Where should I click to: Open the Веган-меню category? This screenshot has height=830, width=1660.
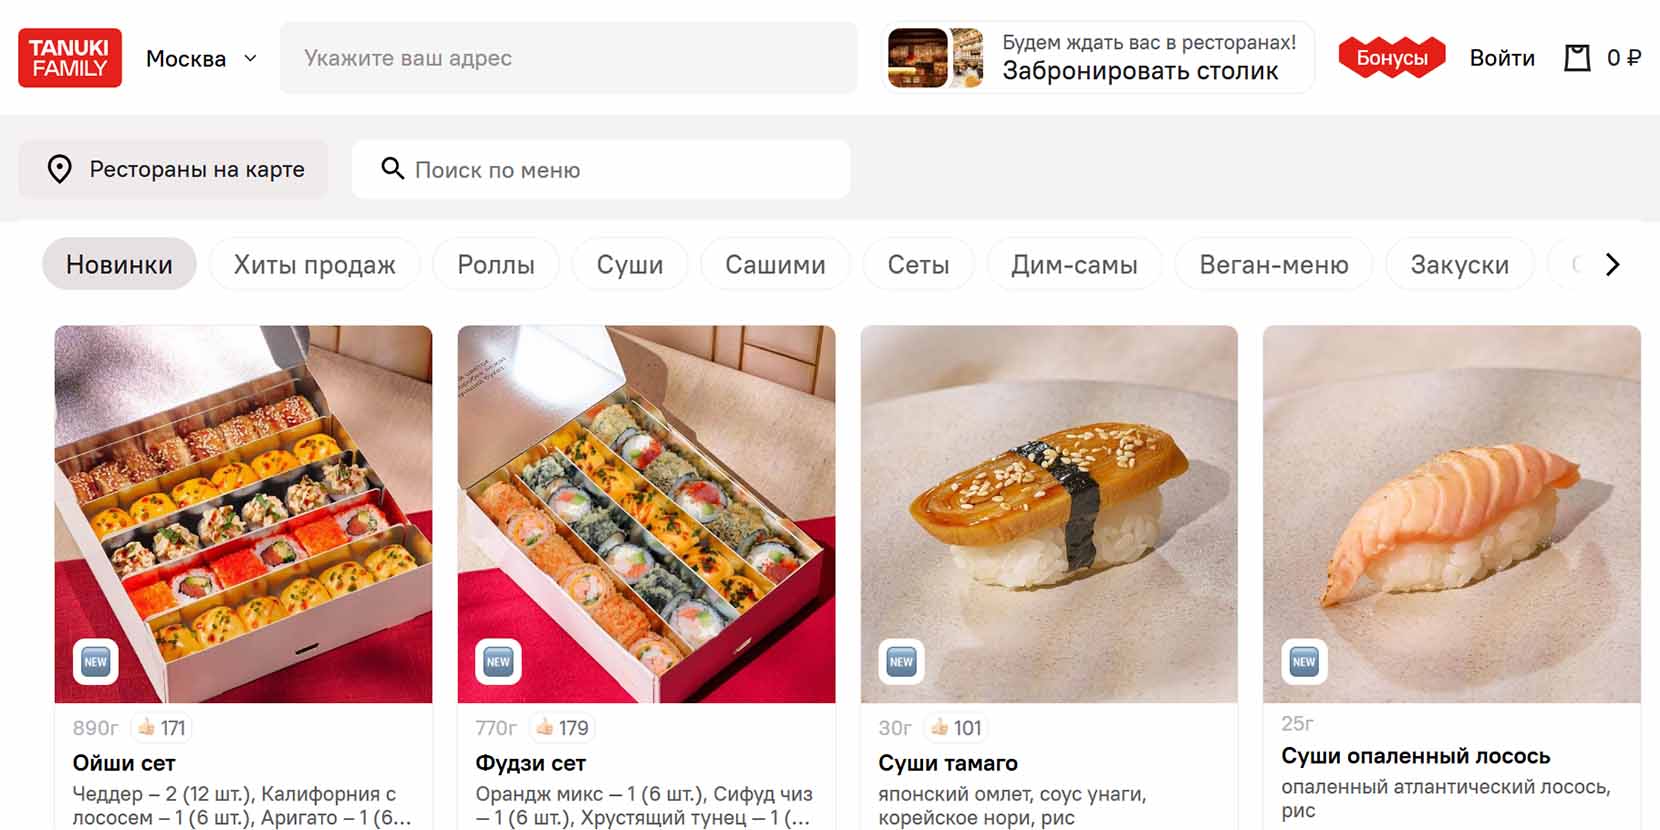coord(1274,264)
